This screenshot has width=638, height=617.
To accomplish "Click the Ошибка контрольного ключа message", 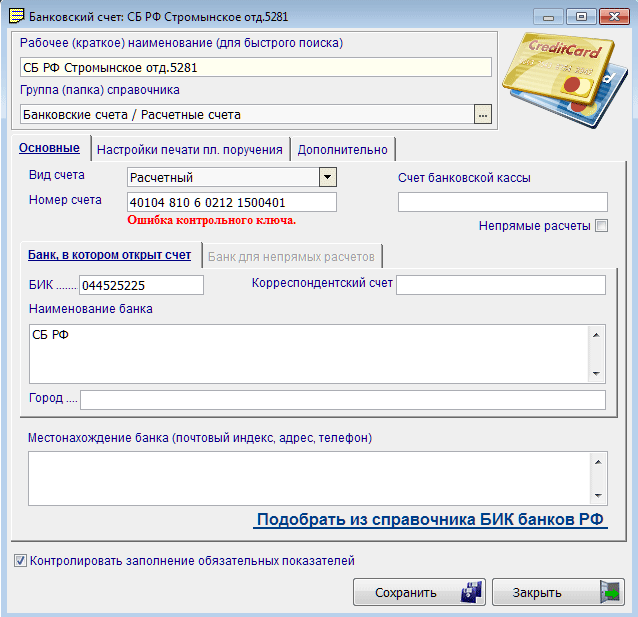I will [211, 220].
